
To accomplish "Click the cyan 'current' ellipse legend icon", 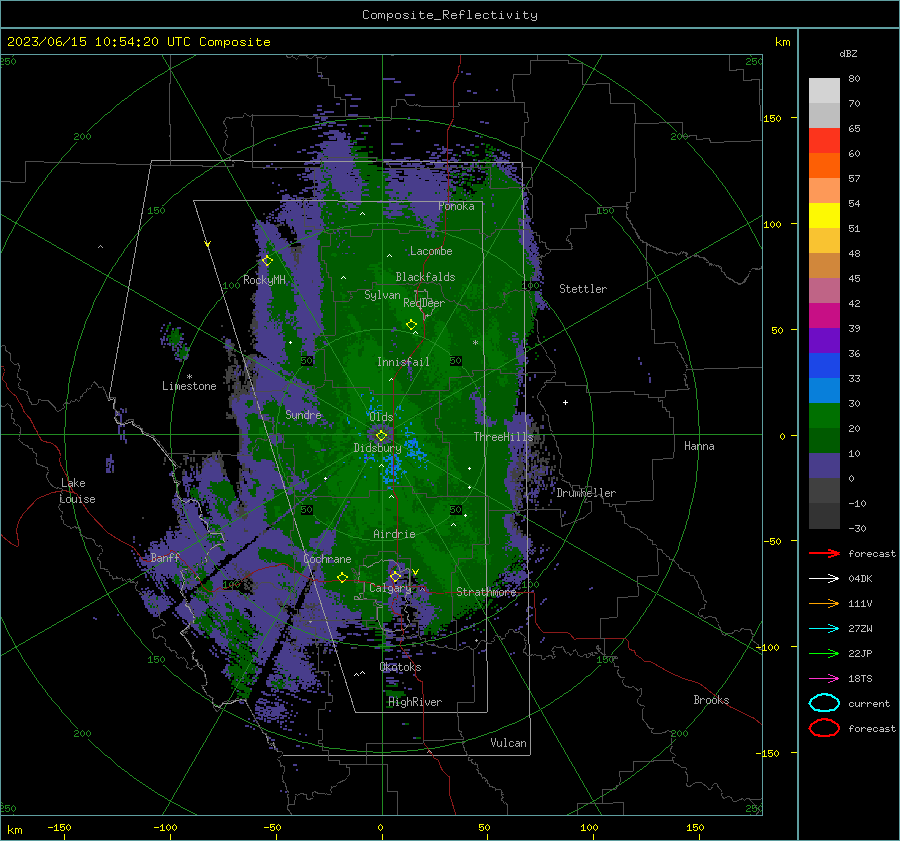I will (x=824, y=703).
